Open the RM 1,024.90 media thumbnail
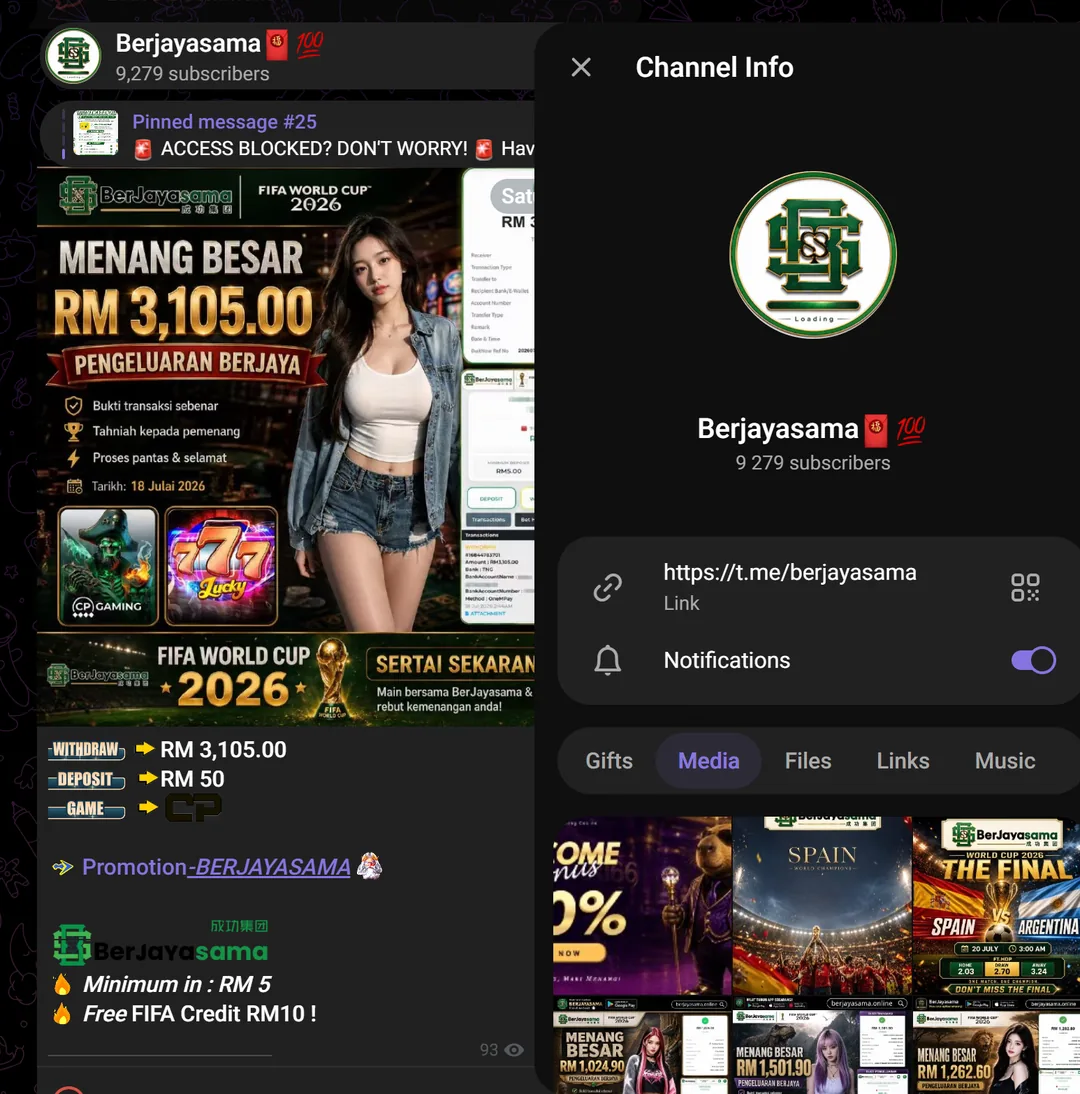This screenshot has height=1094, width=1080. [642, 1045]
